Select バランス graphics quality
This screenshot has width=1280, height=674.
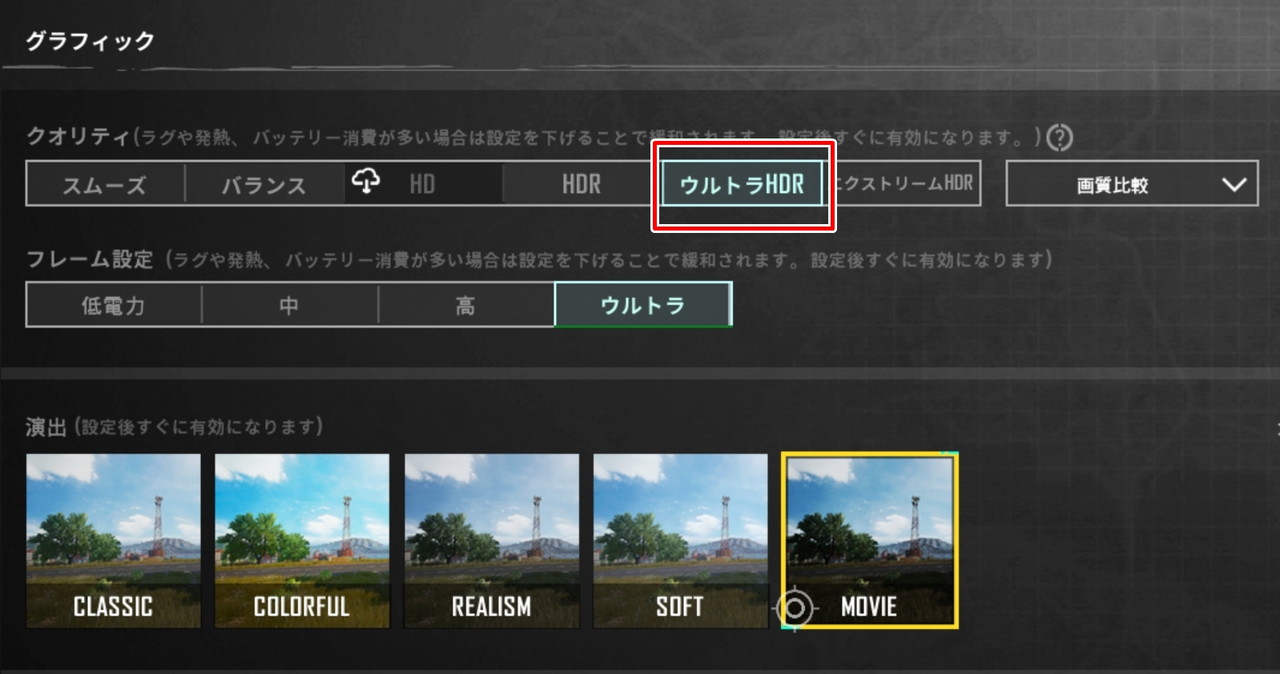point(264,184)
